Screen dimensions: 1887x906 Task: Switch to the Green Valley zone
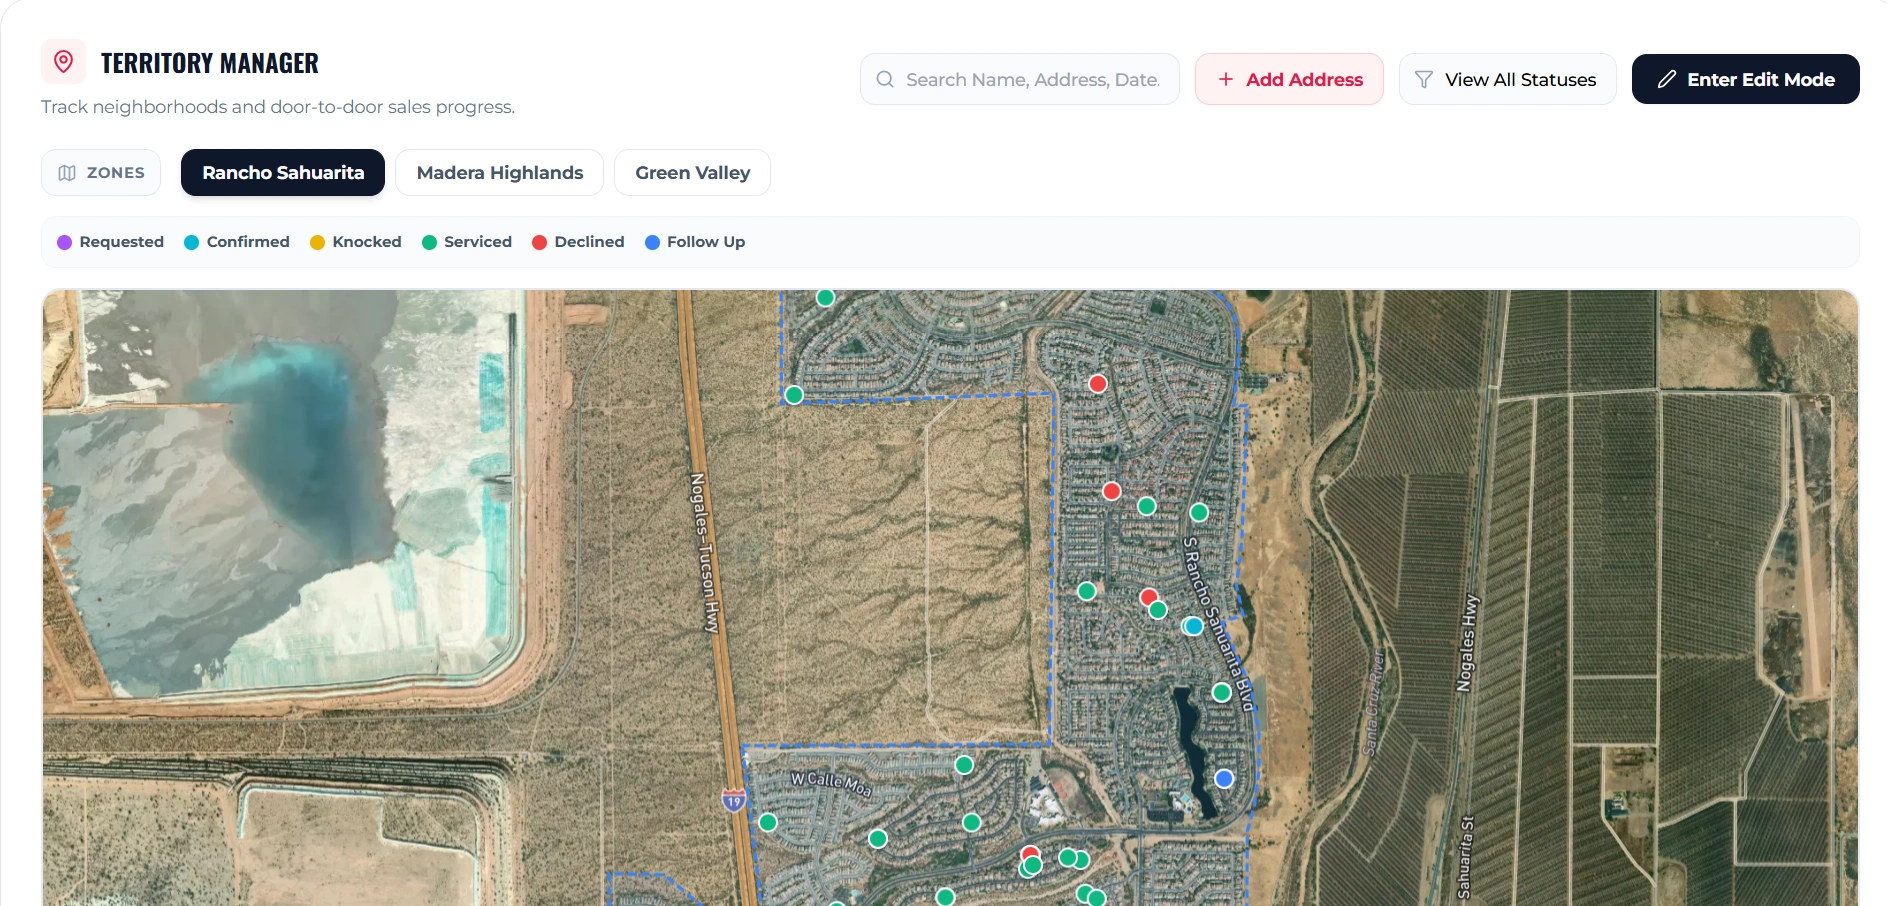pos(692,172)
